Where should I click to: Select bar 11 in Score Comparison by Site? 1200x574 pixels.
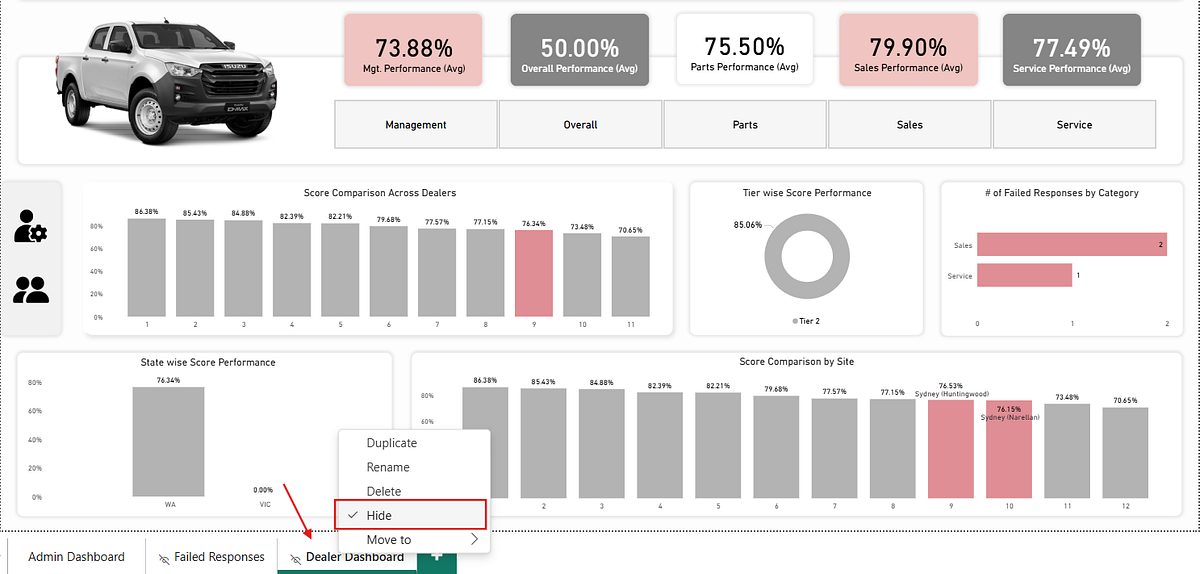pos(1067,451)
